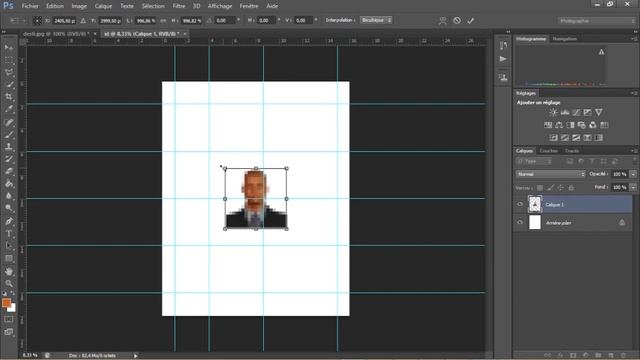Open the blending mode Normal dropdown
The height and width of the screenshot is (360, 640).
(550, 174)
